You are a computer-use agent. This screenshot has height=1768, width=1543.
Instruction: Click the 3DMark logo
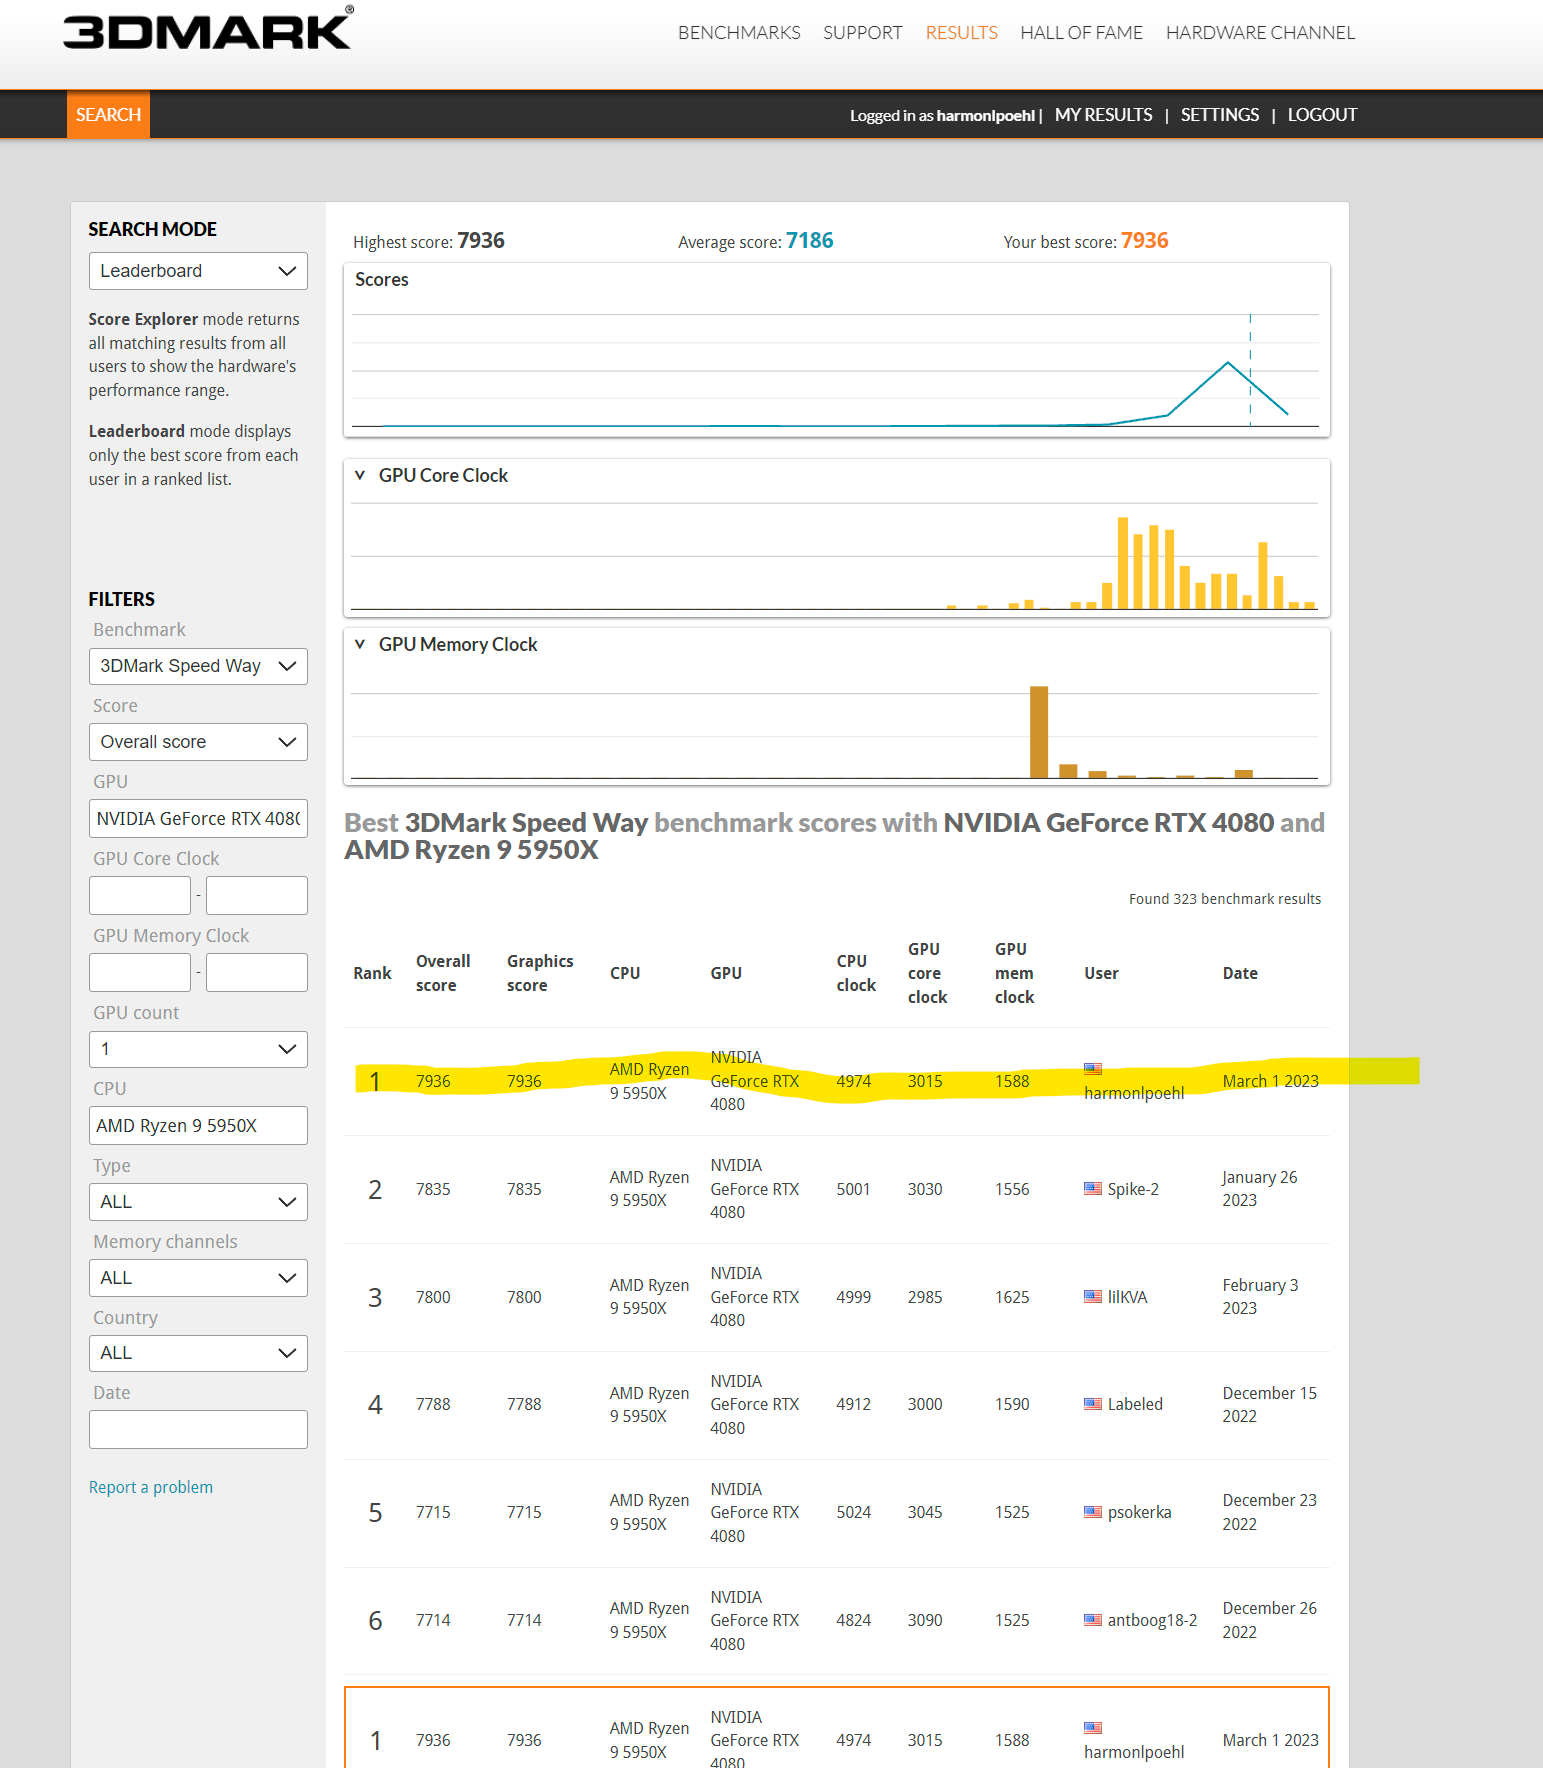[x=208, y=28]
